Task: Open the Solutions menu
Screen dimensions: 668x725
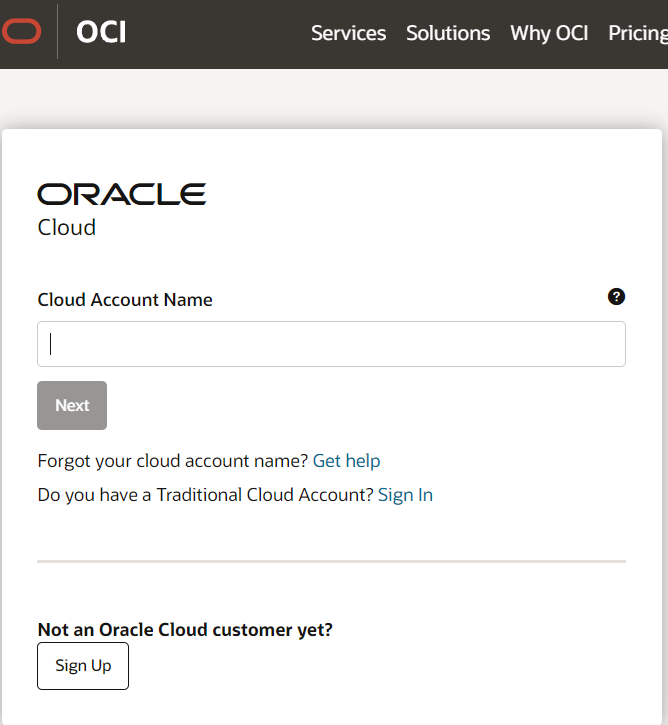Action: pyautogui.click(x=448, y=33)
